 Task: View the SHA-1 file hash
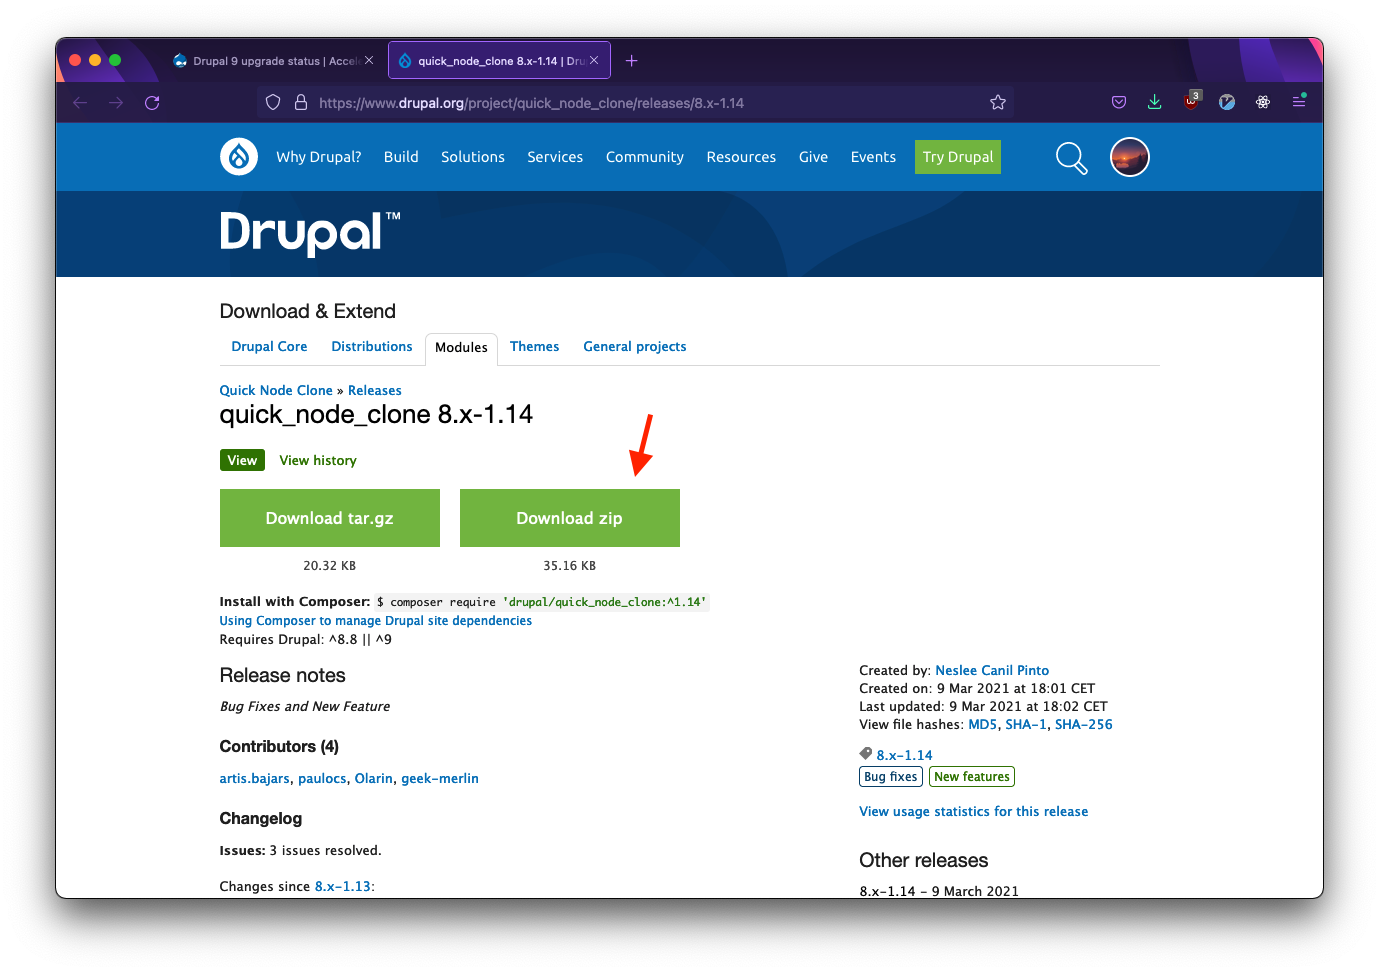click(x=1026, y=725)
